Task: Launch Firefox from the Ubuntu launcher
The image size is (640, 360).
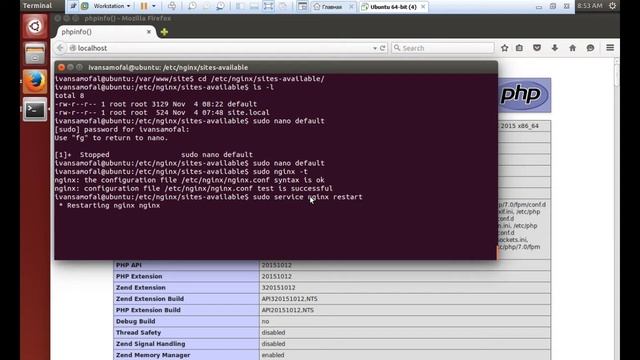Action: (x=35, y=81)
